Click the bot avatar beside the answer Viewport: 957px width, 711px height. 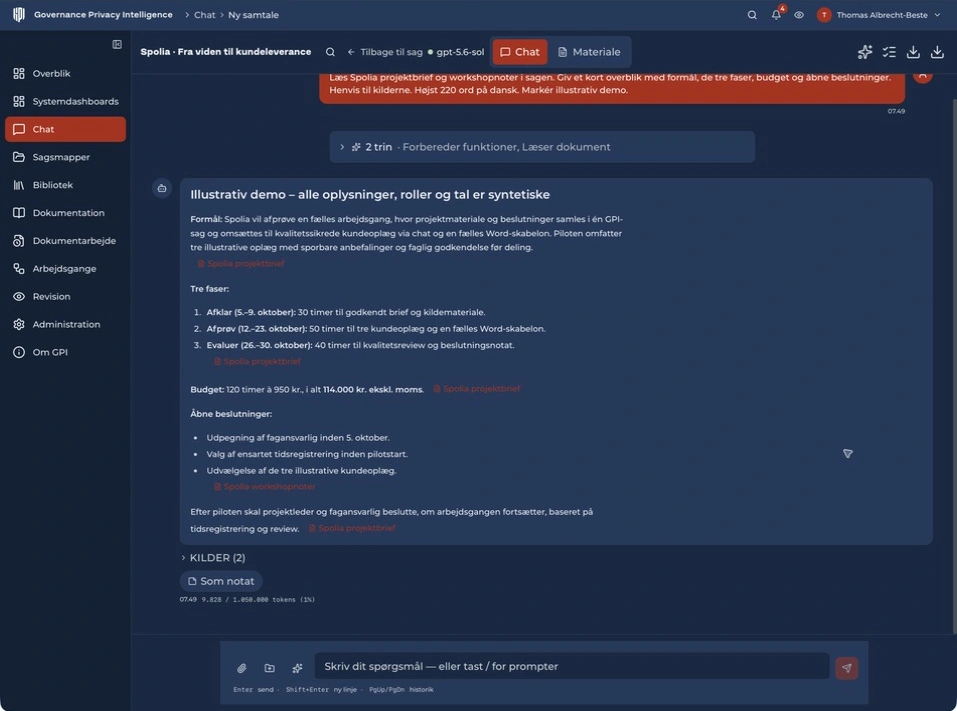click(x=162, y=189)
